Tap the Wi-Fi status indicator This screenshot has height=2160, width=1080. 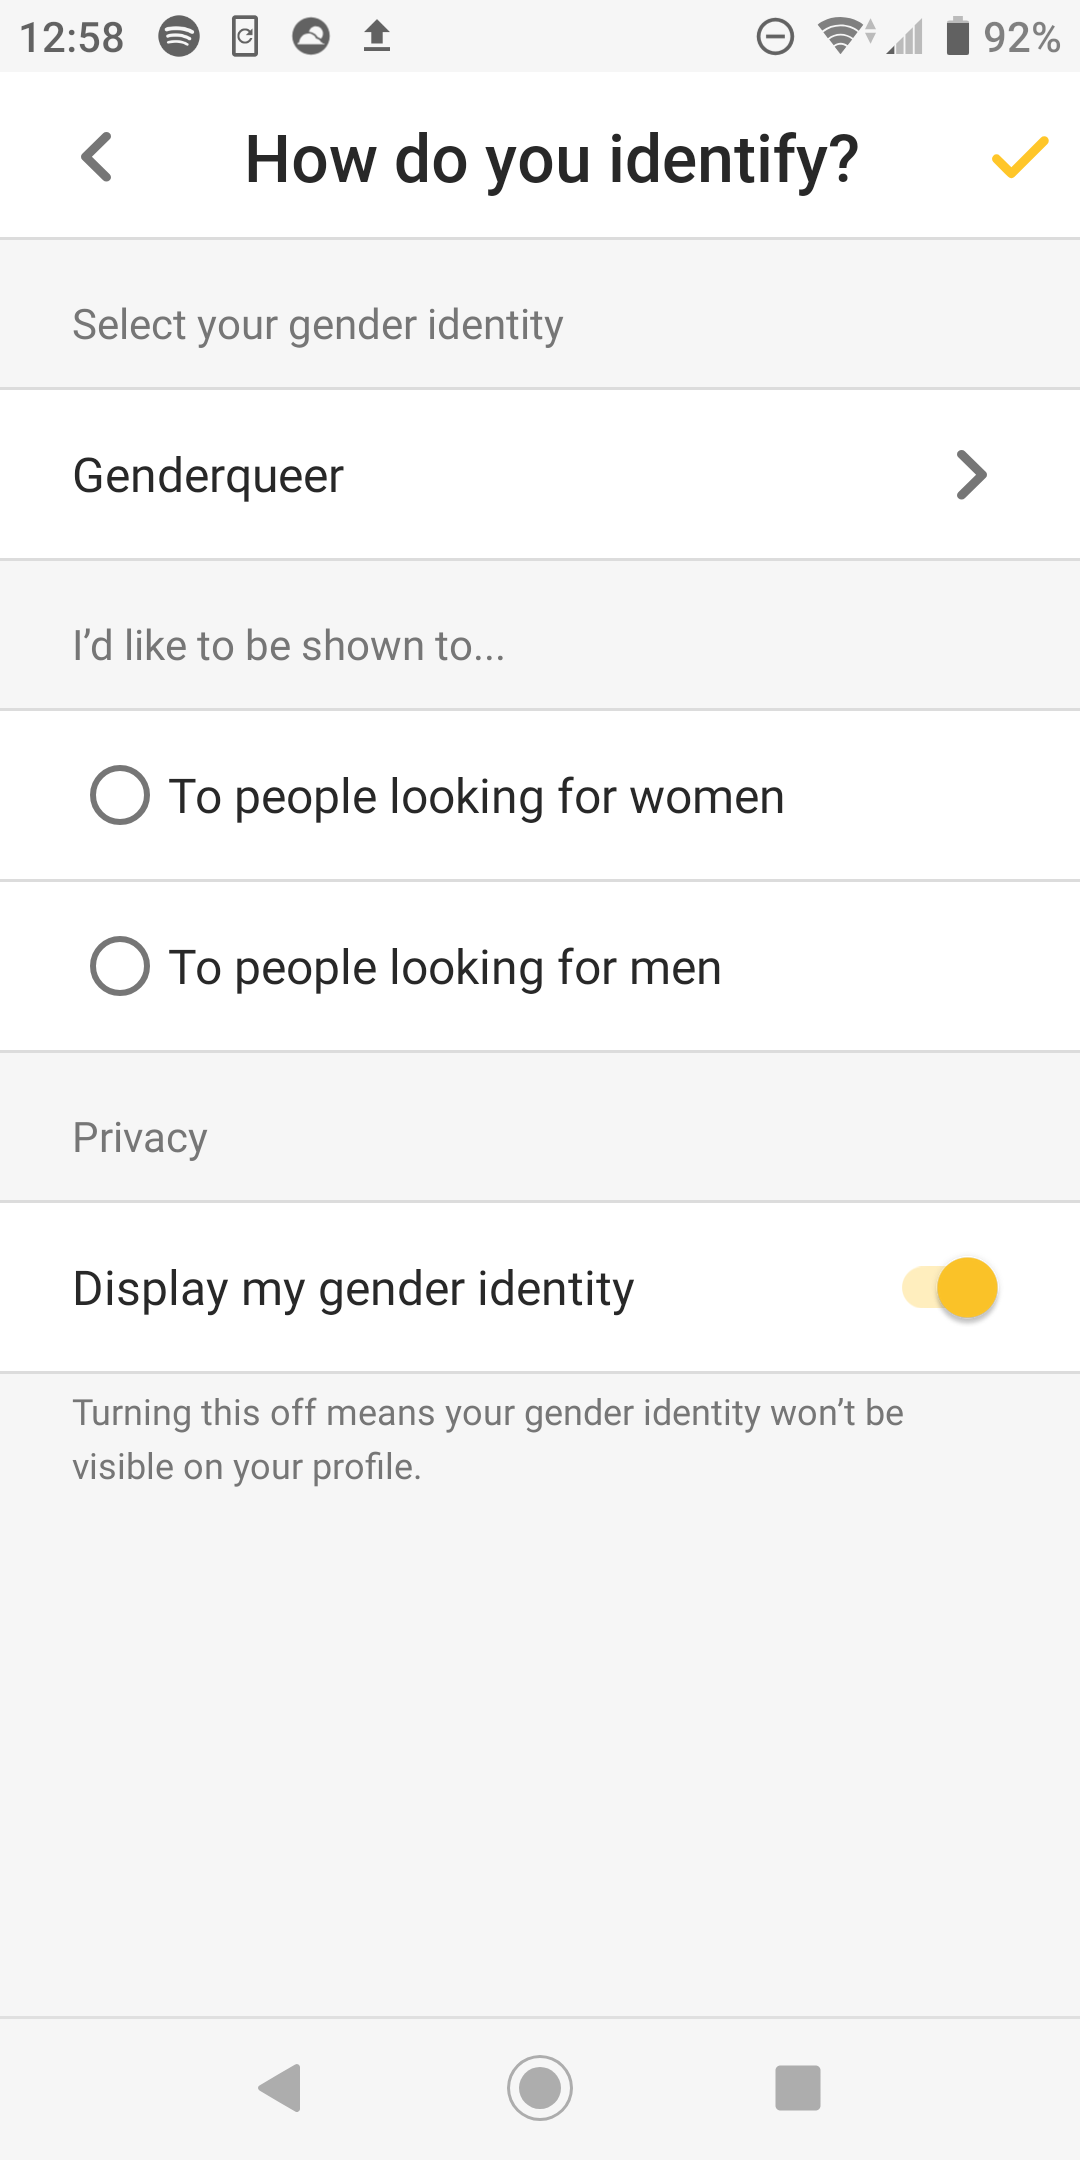(840, 36)
